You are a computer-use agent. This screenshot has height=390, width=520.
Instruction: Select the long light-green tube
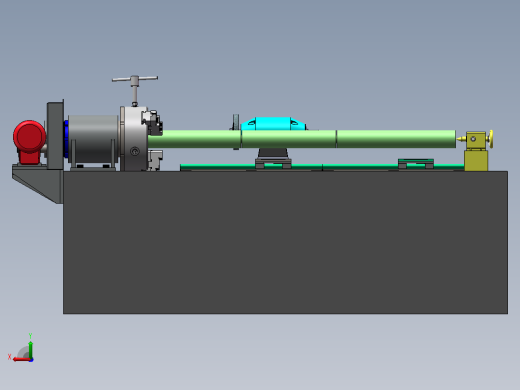302,139
